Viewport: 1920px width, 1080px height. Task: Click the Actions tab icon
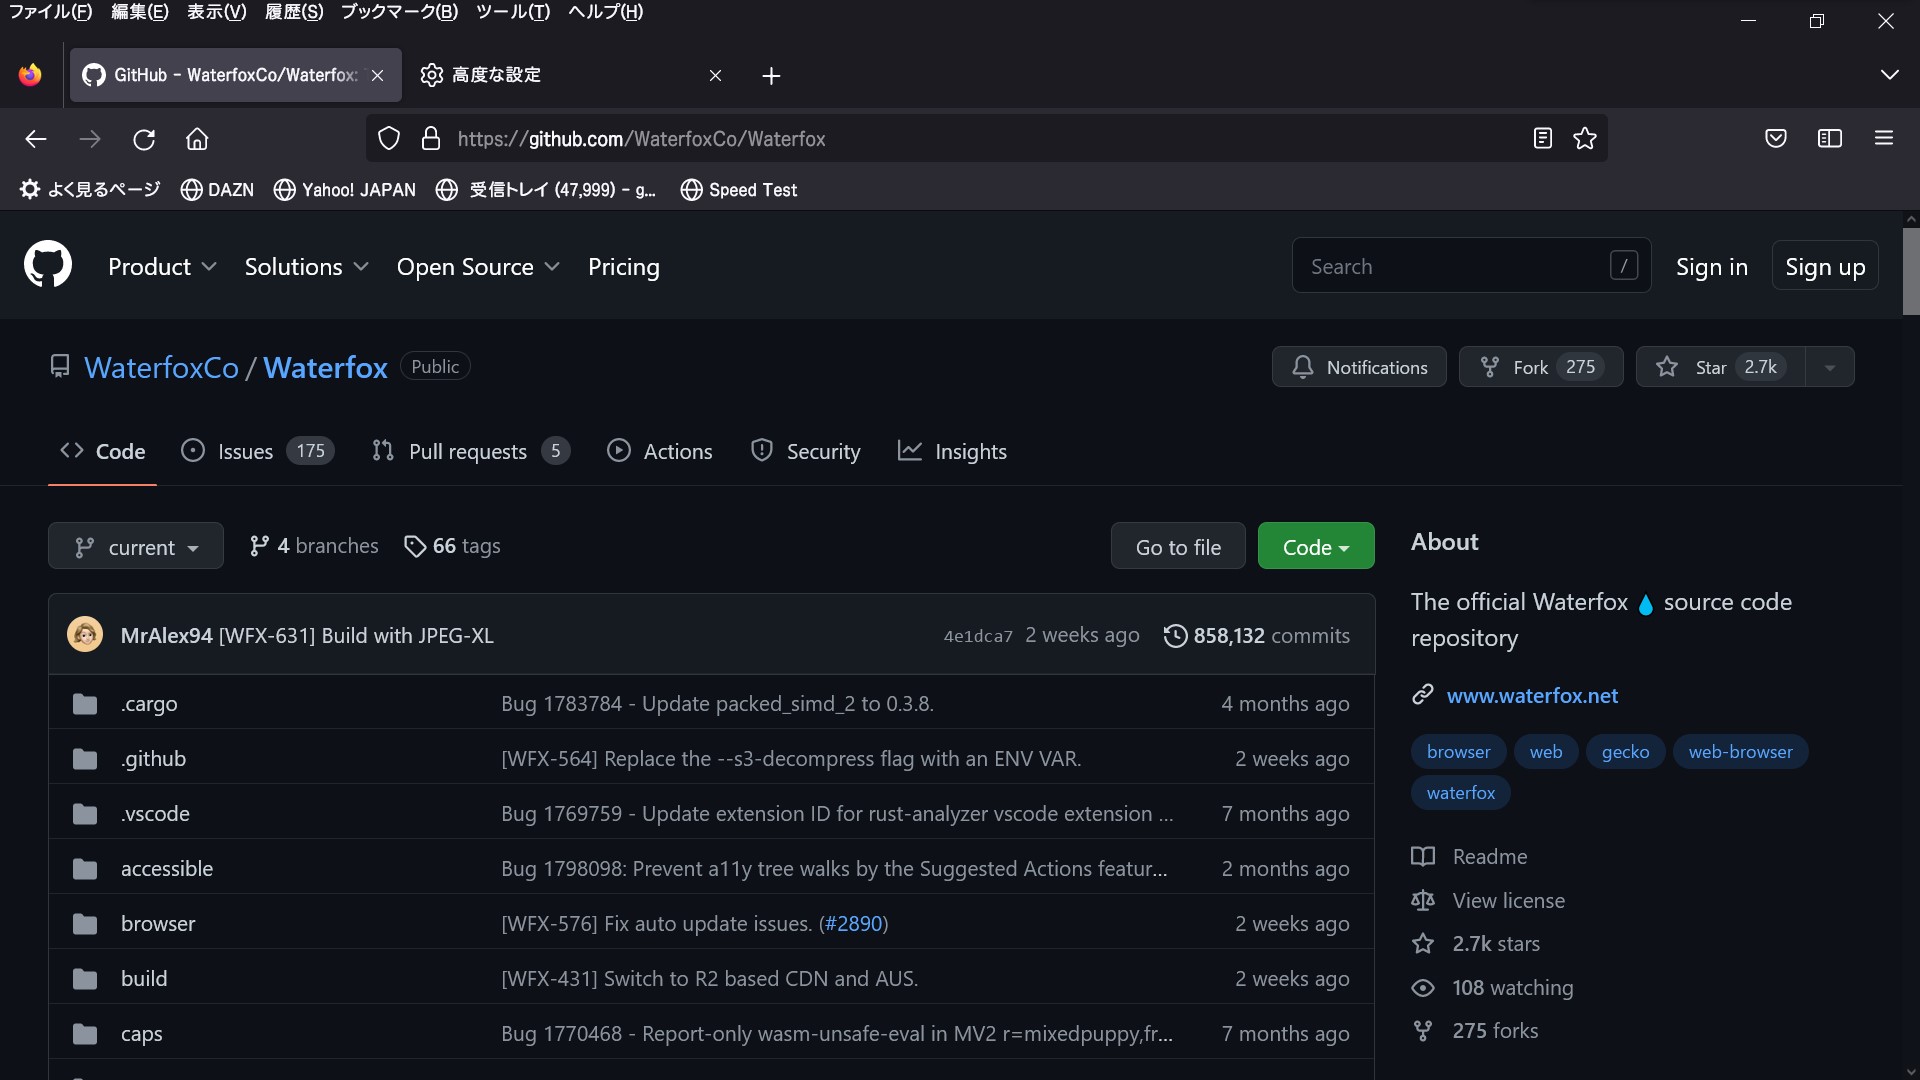(x=620, y=451)
